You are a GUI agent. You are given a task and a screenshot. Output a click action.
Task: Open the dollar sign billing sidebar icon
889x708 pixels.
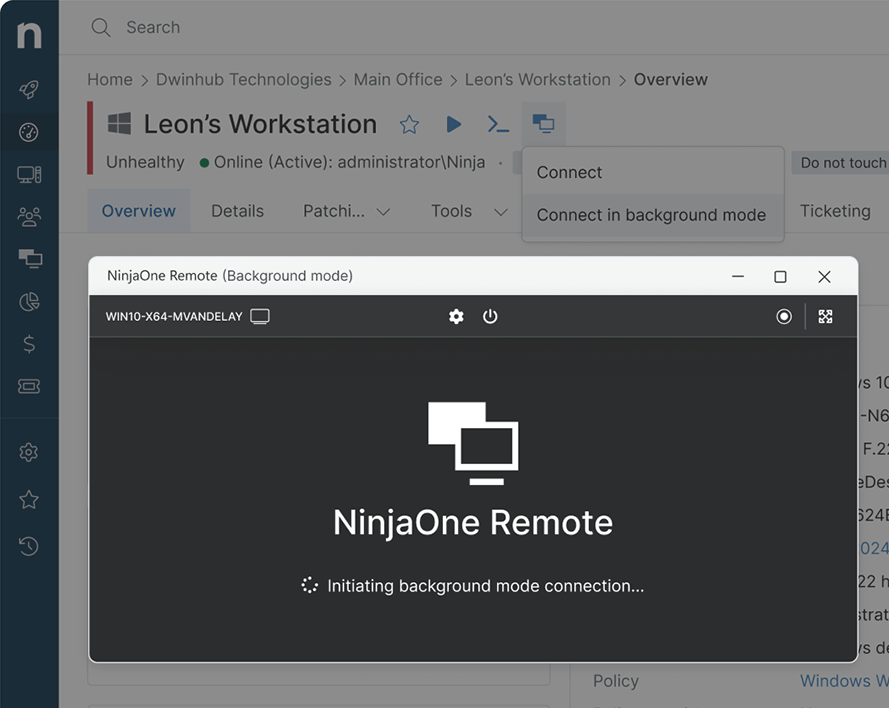(x=29, y=344)
